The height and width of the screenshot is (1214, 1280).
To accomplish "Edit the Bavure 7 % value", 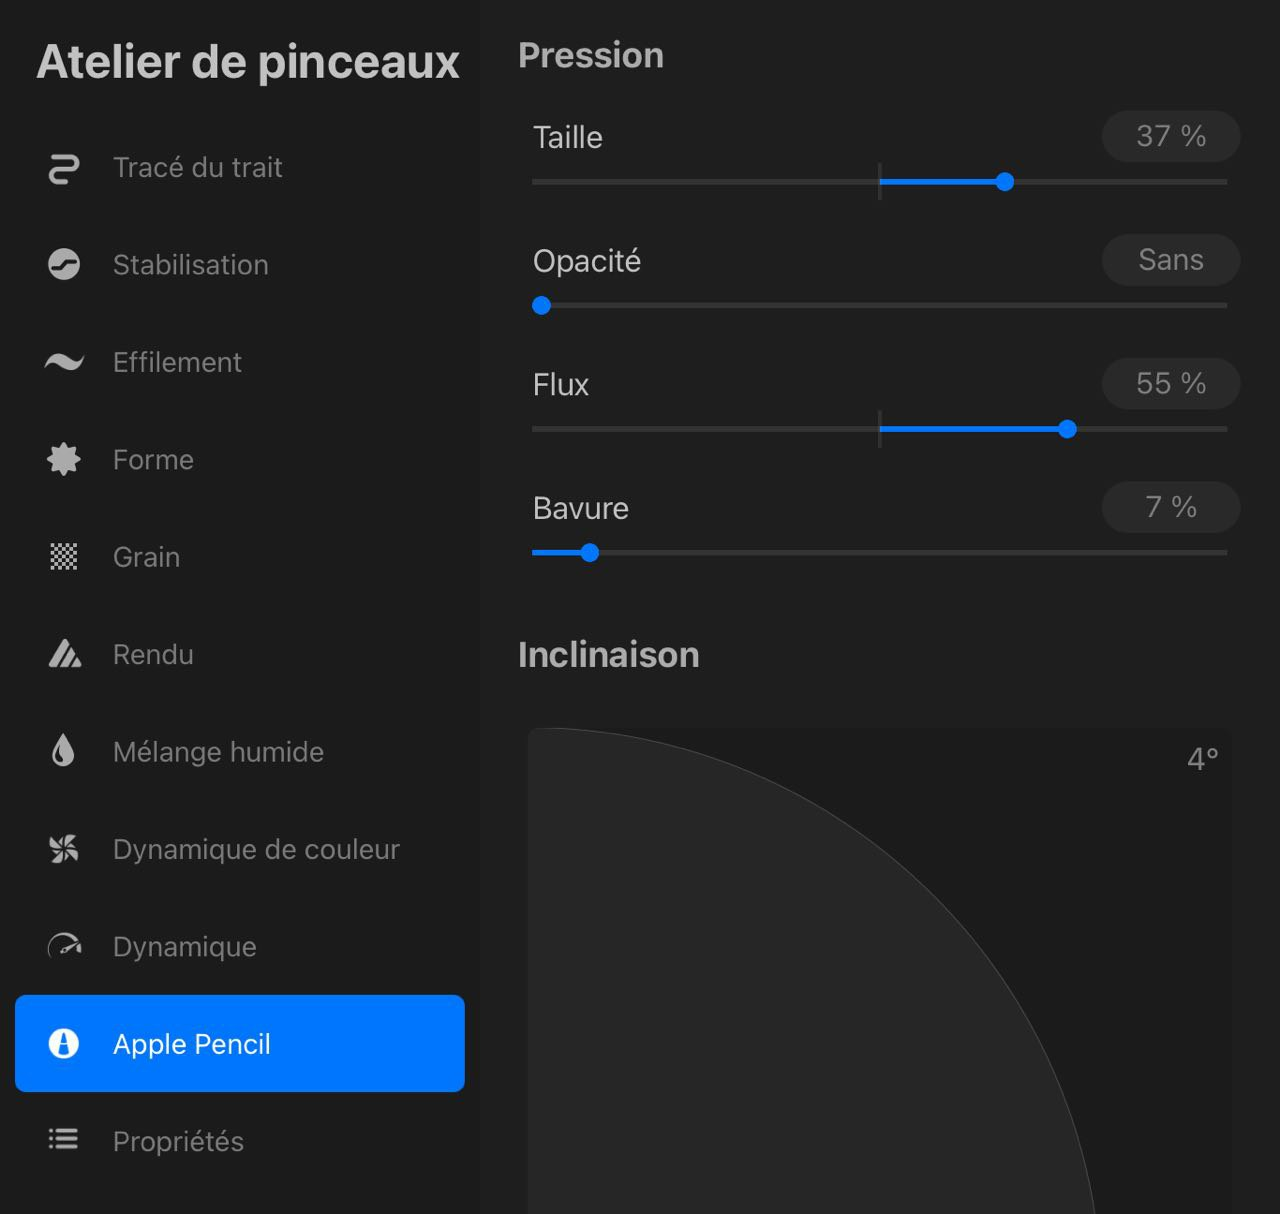I will (1170, 508).
